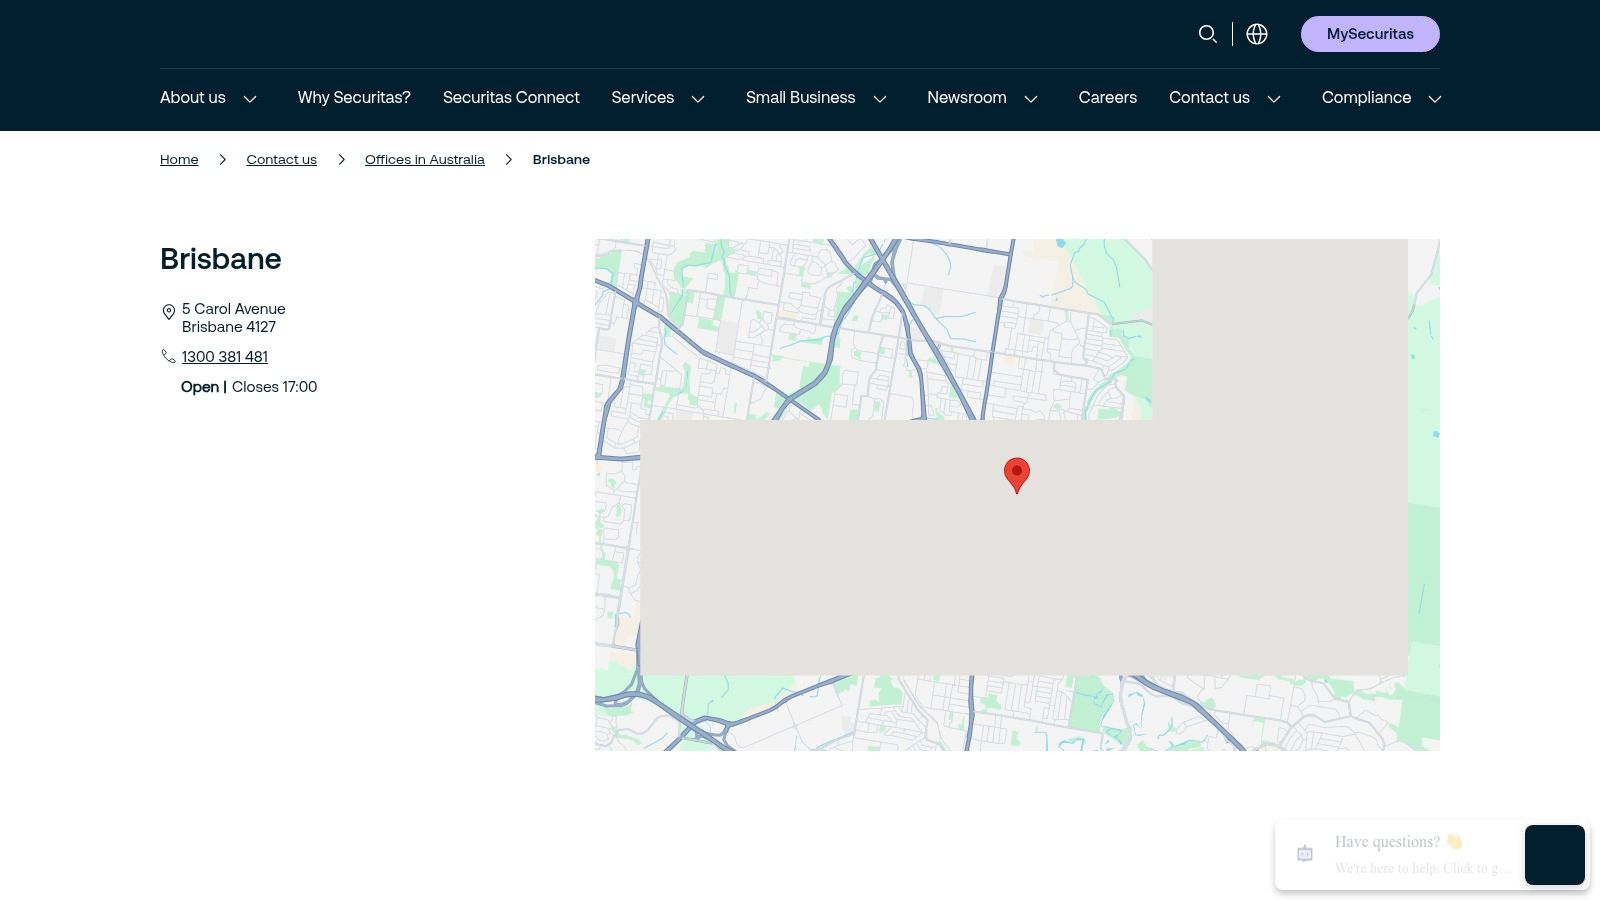Follow the Home breadcrumb link
The height and width of the screenshot is (900, 1600).
tap(179, 160)
